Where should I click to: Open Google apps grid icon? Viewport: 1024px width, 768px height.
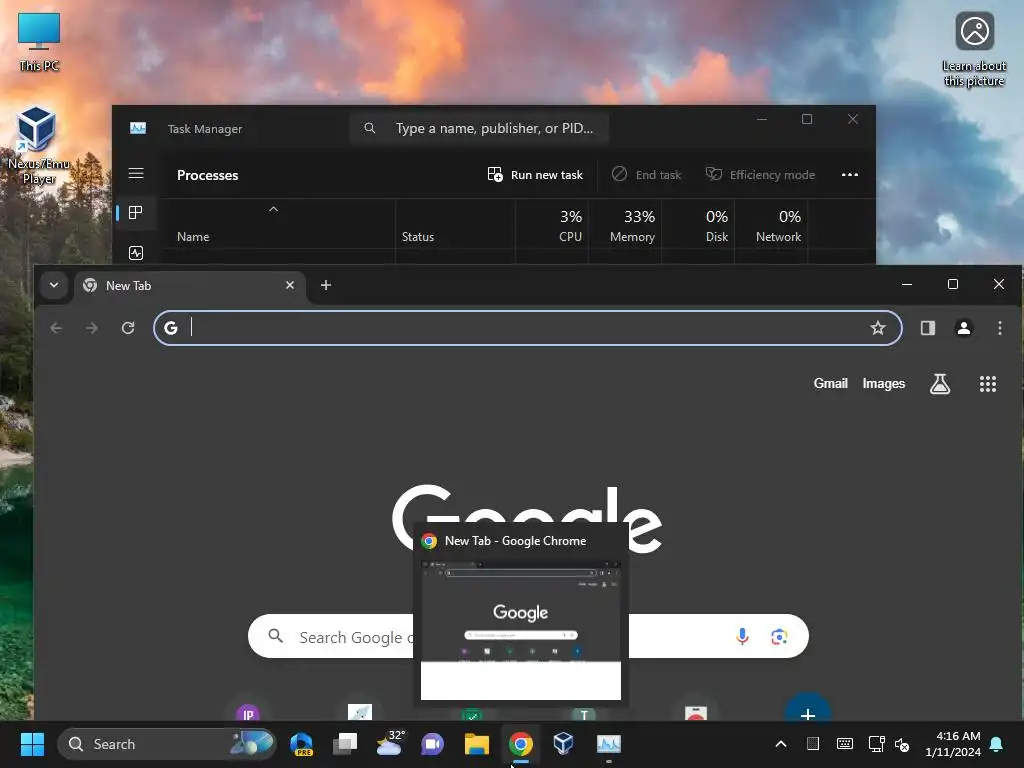987,384
